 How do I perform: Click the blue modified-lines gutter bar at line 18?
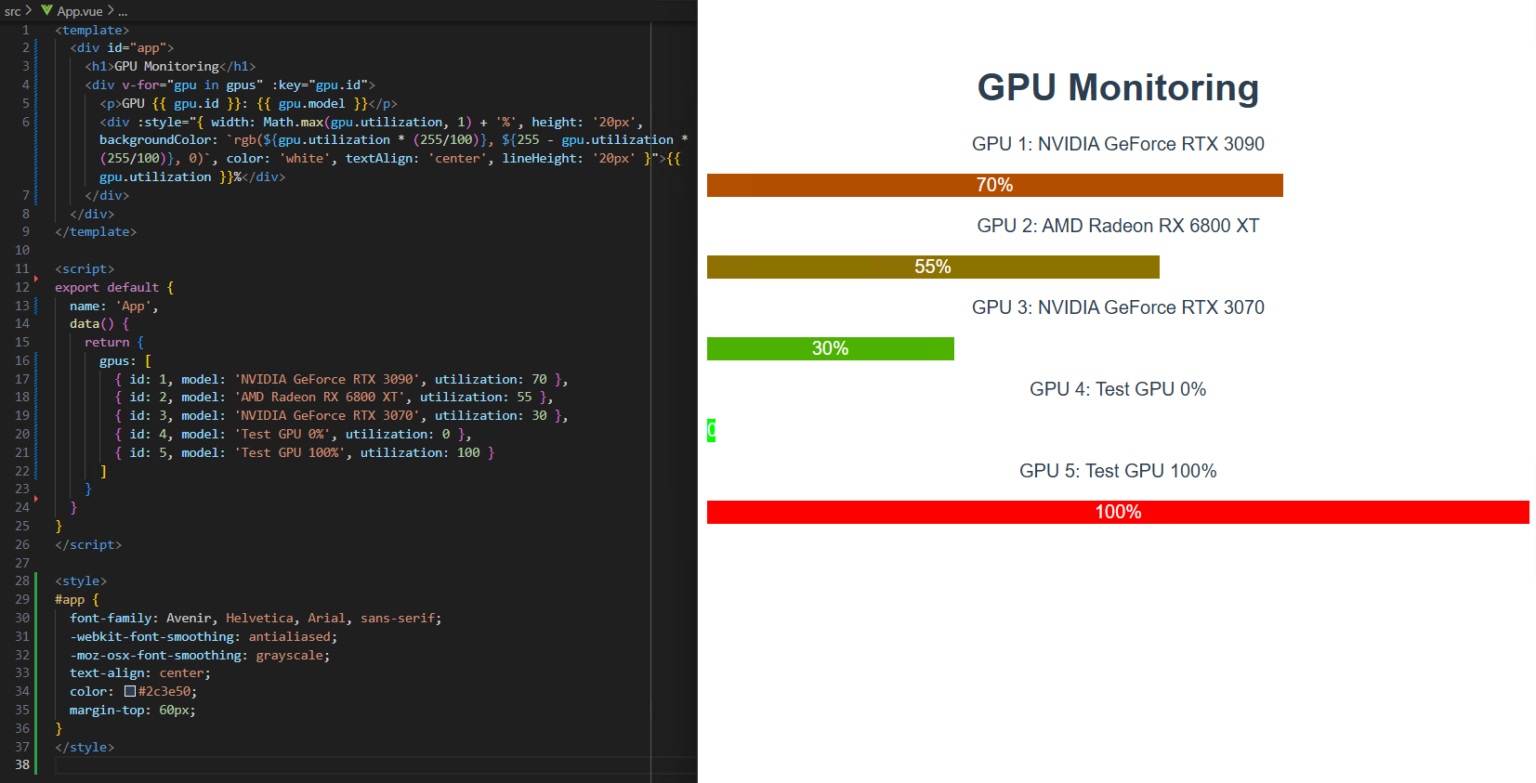[x=35, y=397]
